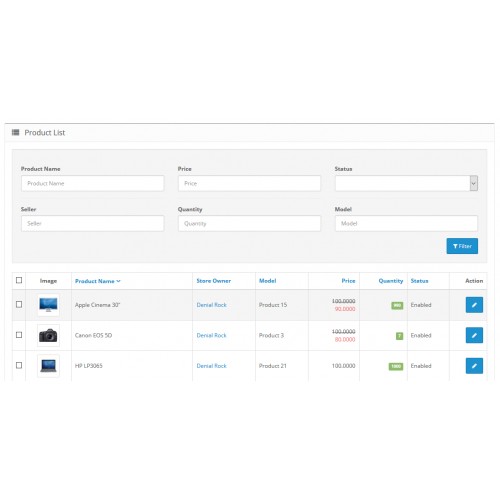Click the edit pencil for HP LP3065
This screenshot has height=500, width=500.
pos(474,366)
